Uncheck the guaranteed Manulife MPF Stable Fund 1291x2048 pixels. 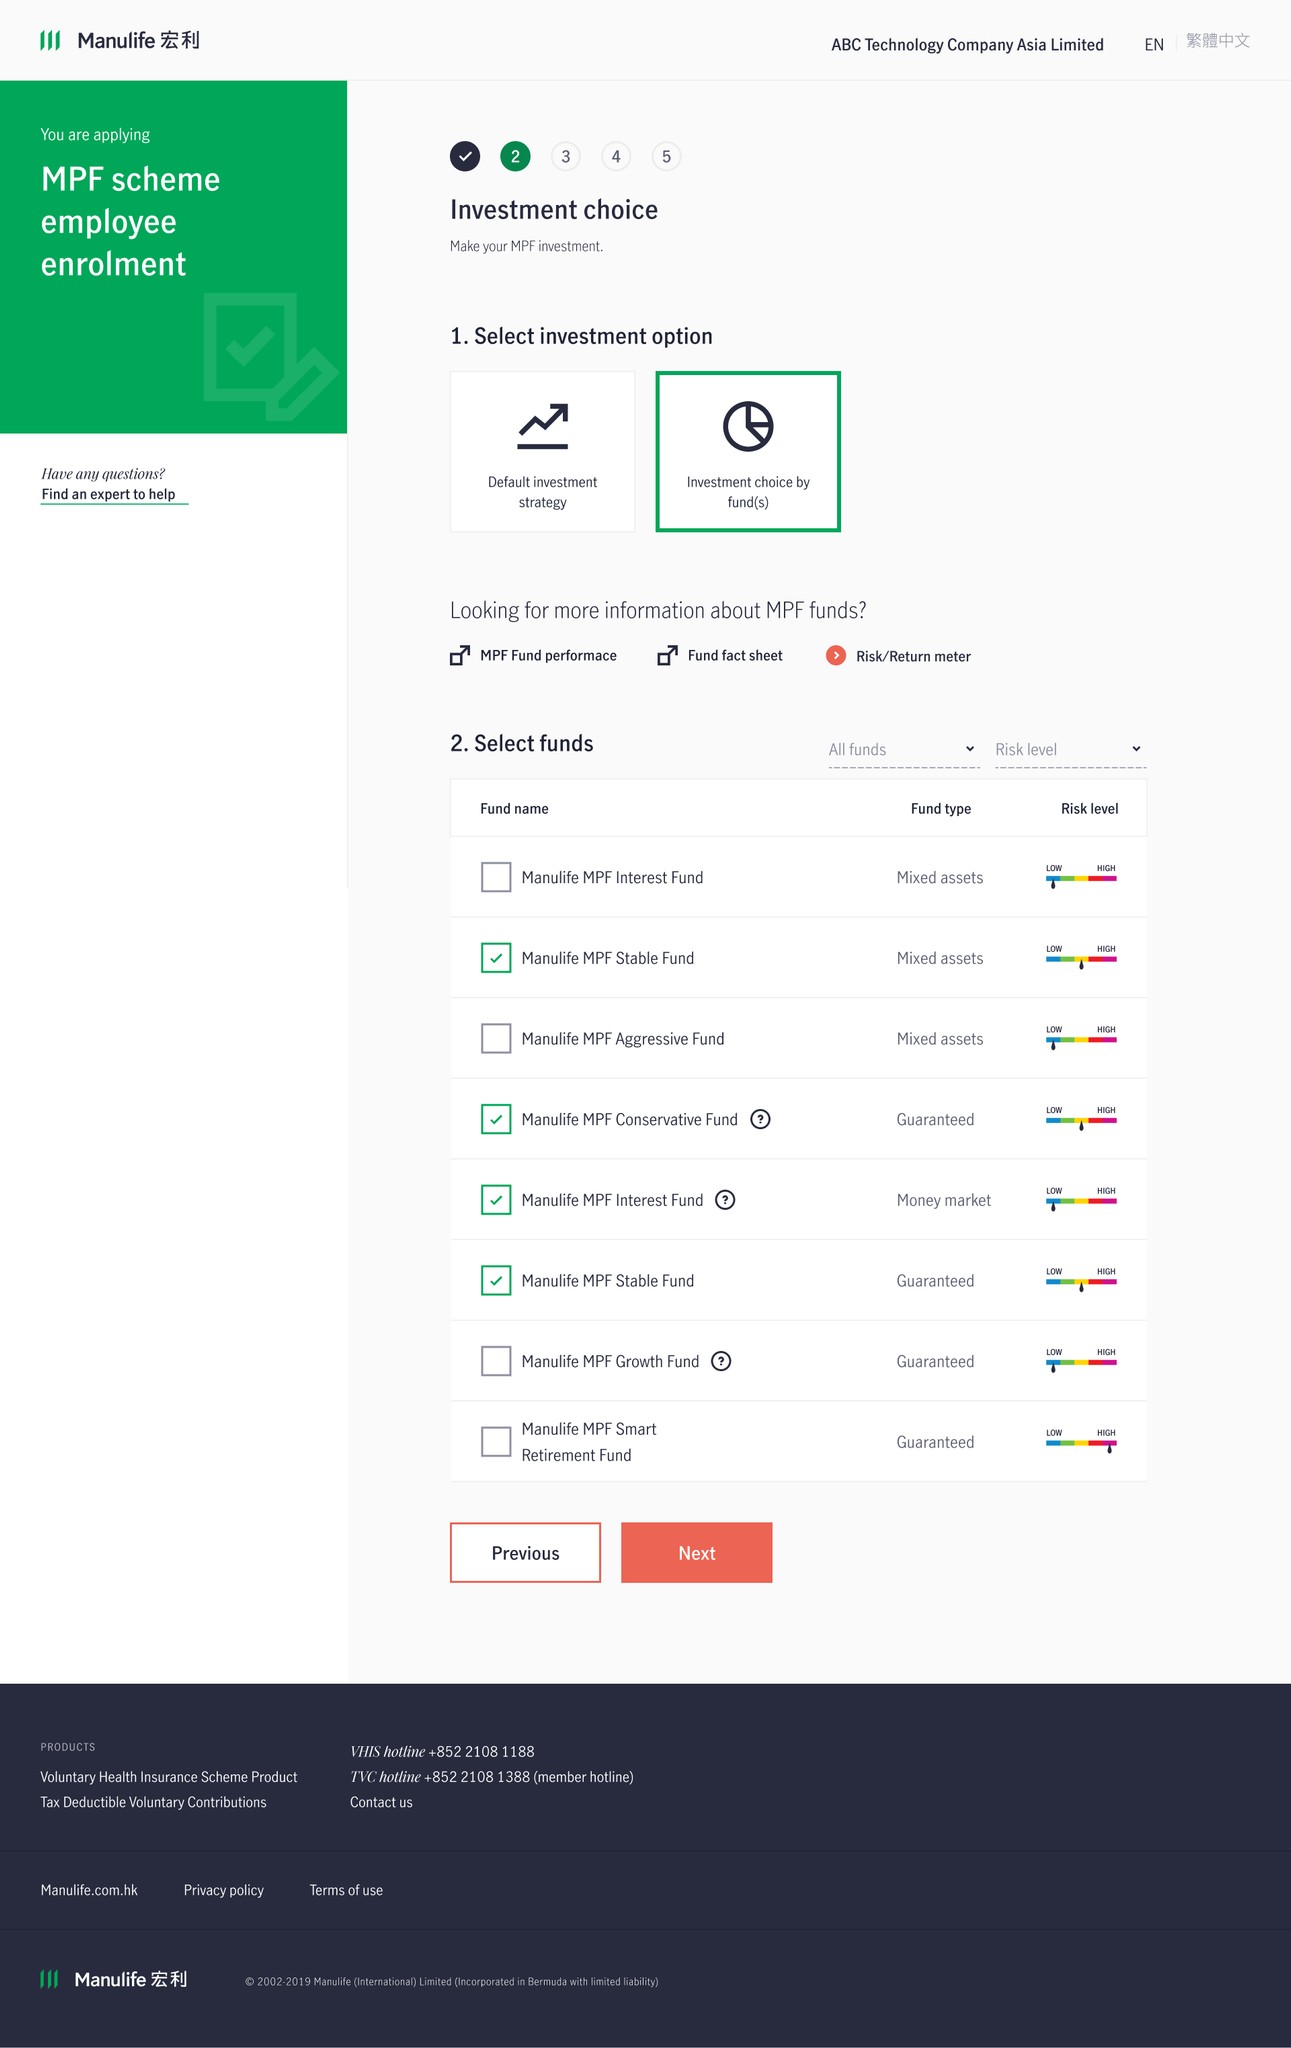click(496, 1280)
